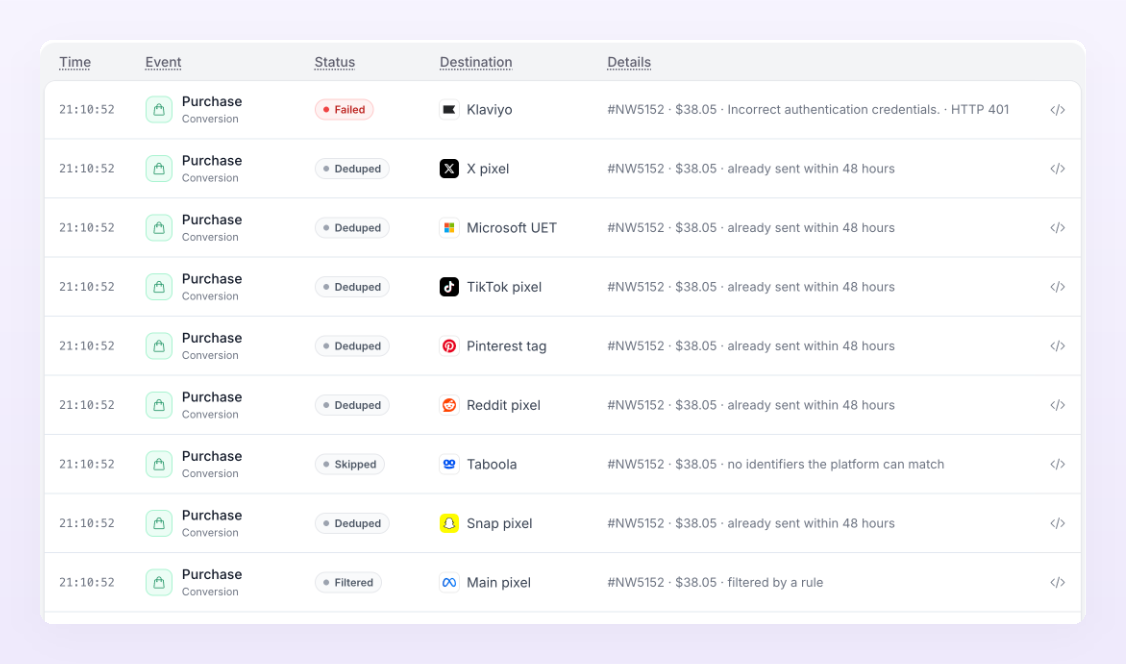Screen dimensions: 1126x664
Task: Select the TikTok pixel destination name
Action: click(x=504, y=287)
